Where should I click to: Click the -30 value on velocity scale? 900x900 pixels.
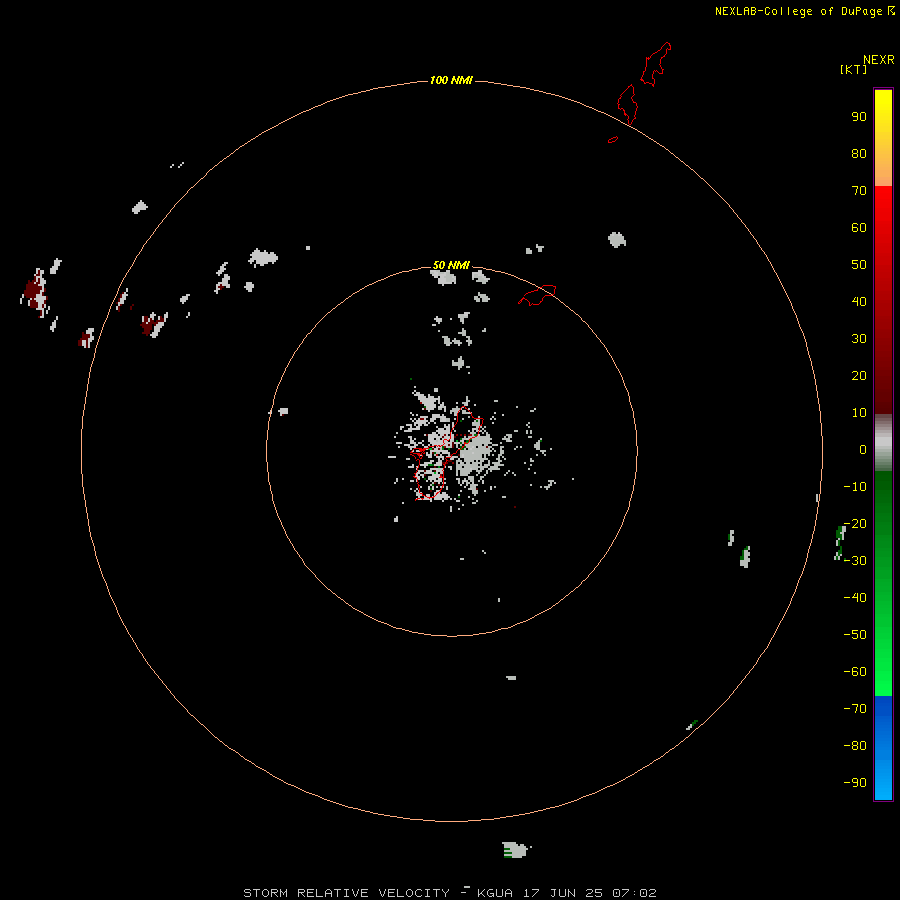[855, 561]
